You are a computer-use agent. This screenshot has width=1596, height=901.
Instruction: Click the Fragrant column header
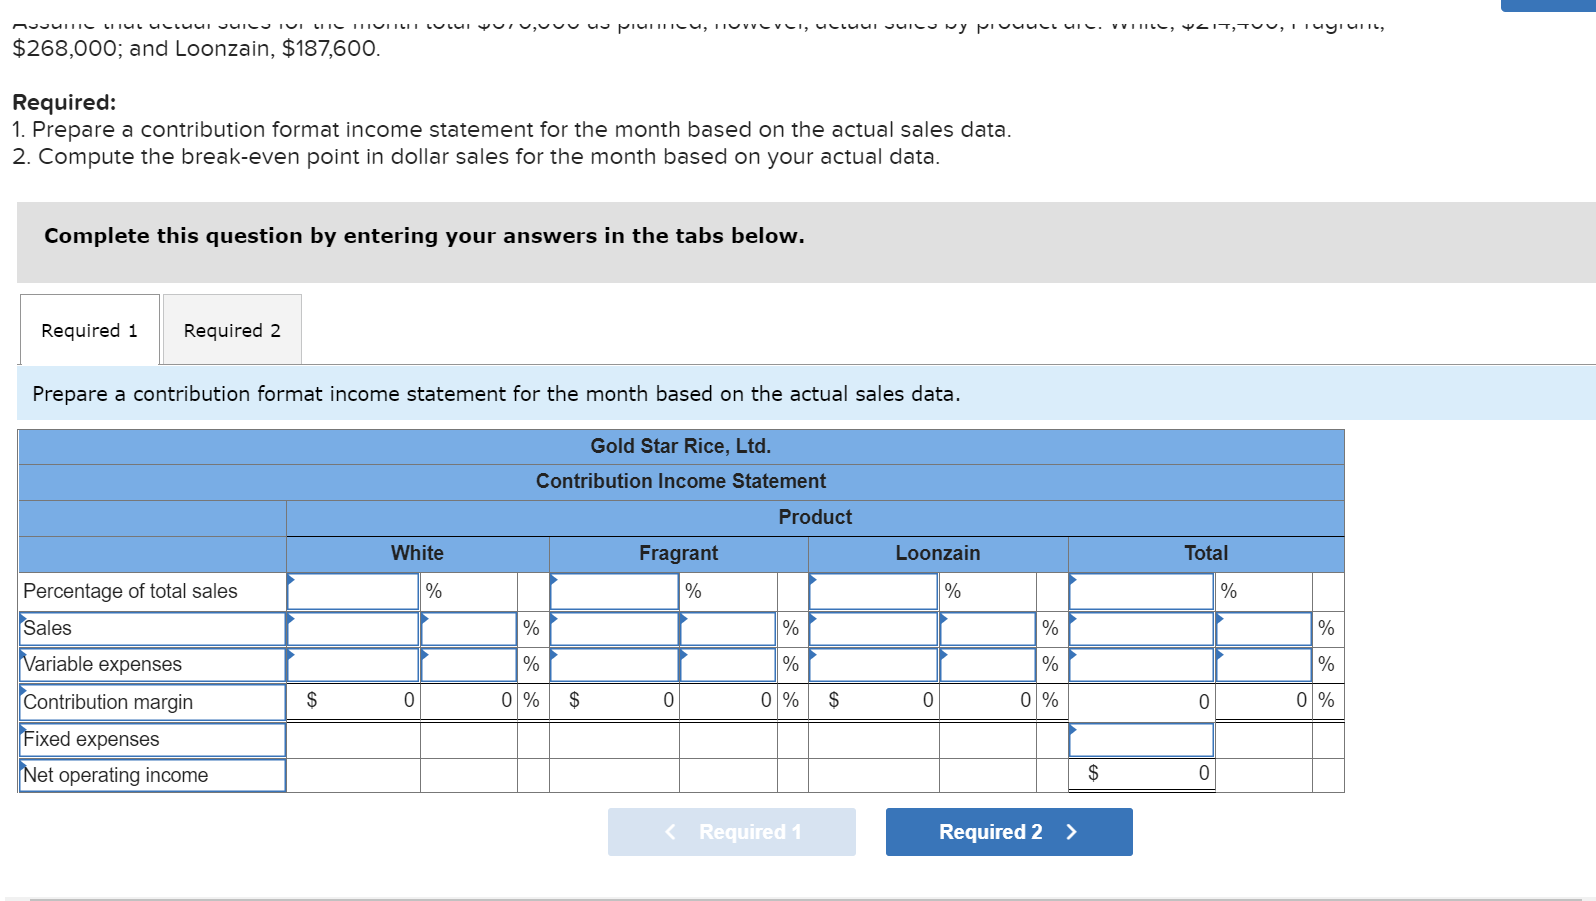(679, 553)
